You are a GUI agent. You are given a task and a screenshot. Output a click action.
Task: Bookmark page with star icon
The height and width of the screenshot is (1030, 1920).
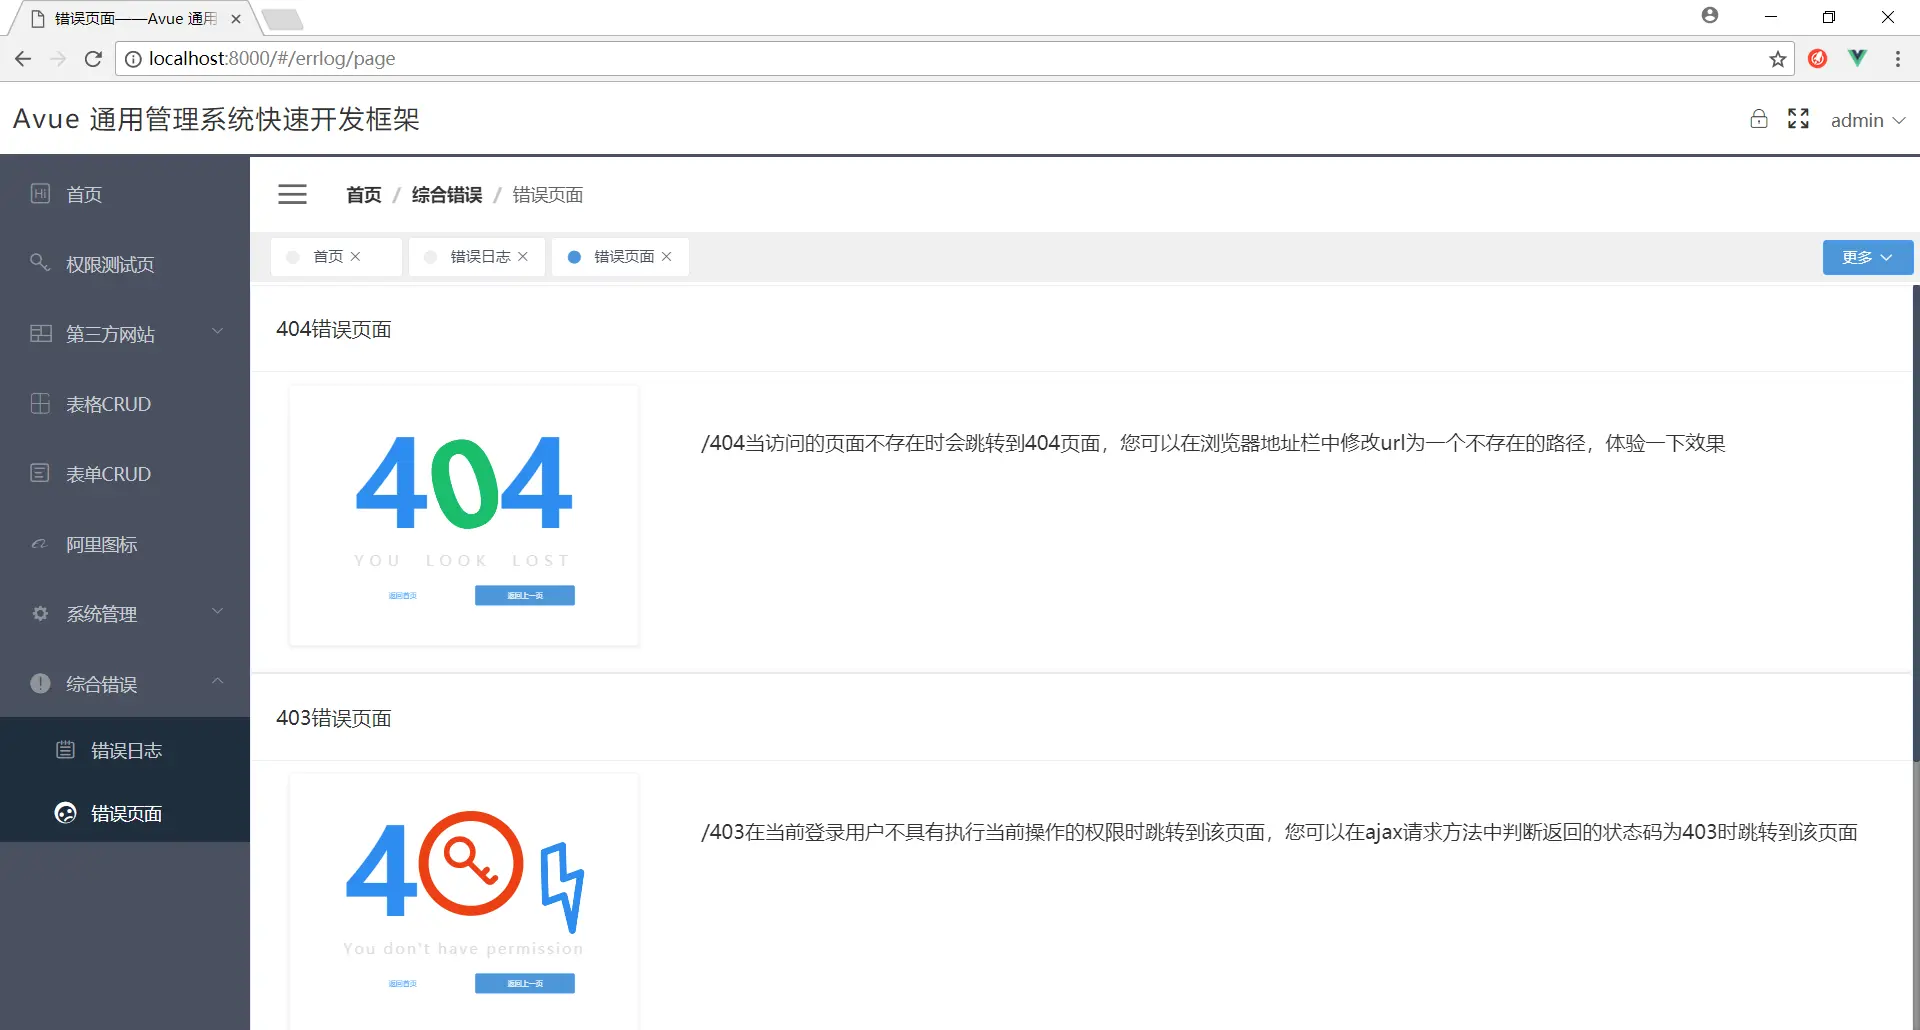click(x=1777, y=59)
